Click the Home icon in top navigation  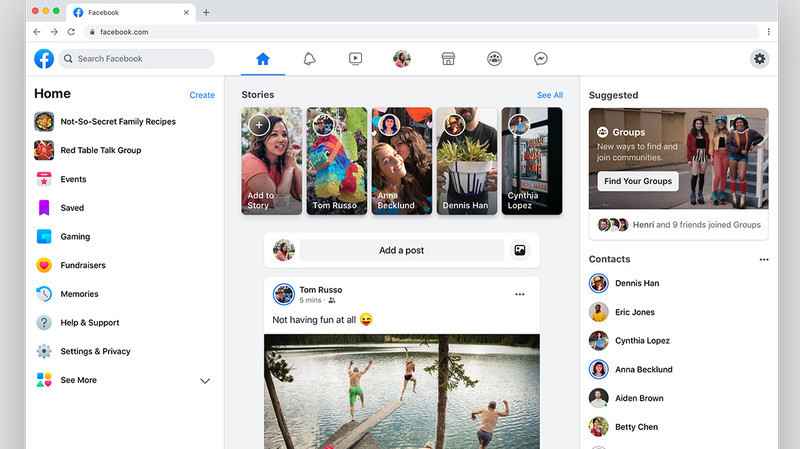262,59
